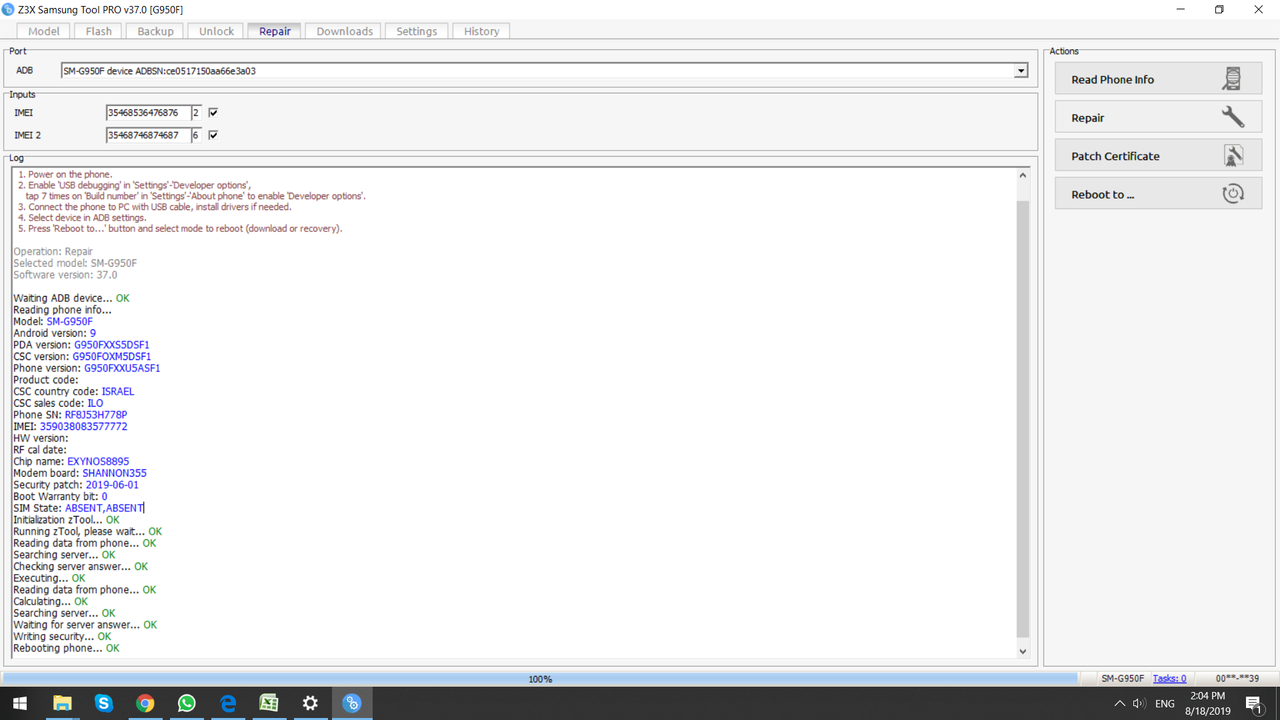
Task: Open the History tab
Action: coord(481,31)
